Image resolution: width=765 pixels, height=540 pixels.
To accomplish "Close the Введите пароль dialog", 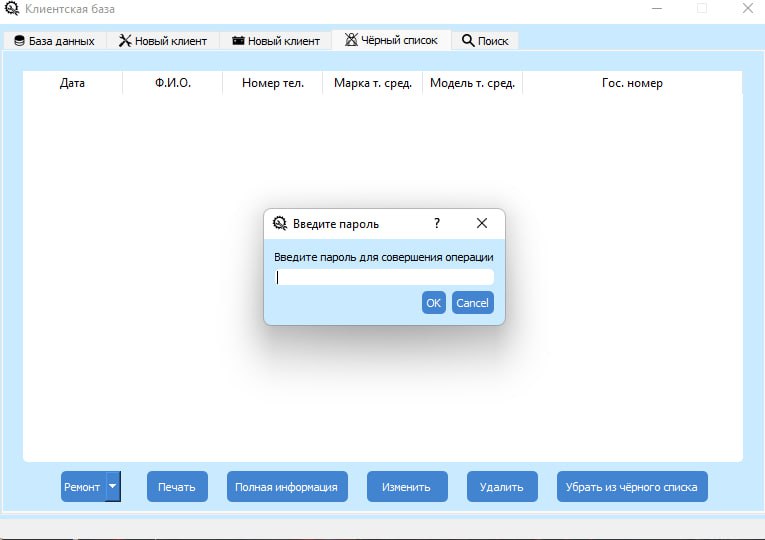I will tap(482, 223).
